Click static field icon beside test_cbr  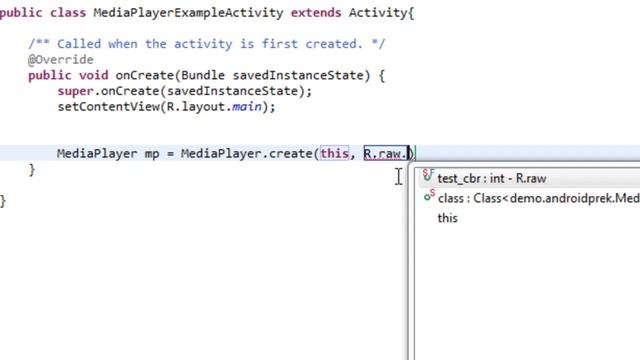(428, 176)
